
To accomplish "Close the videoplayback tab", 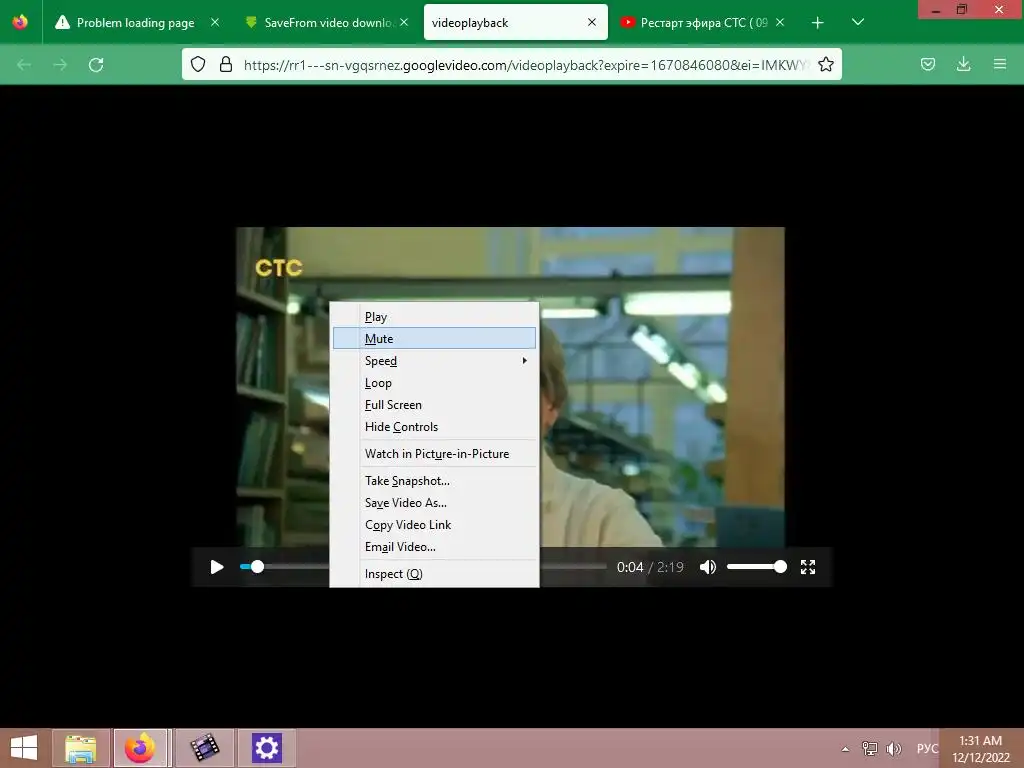I will click(x=592, y=22).
